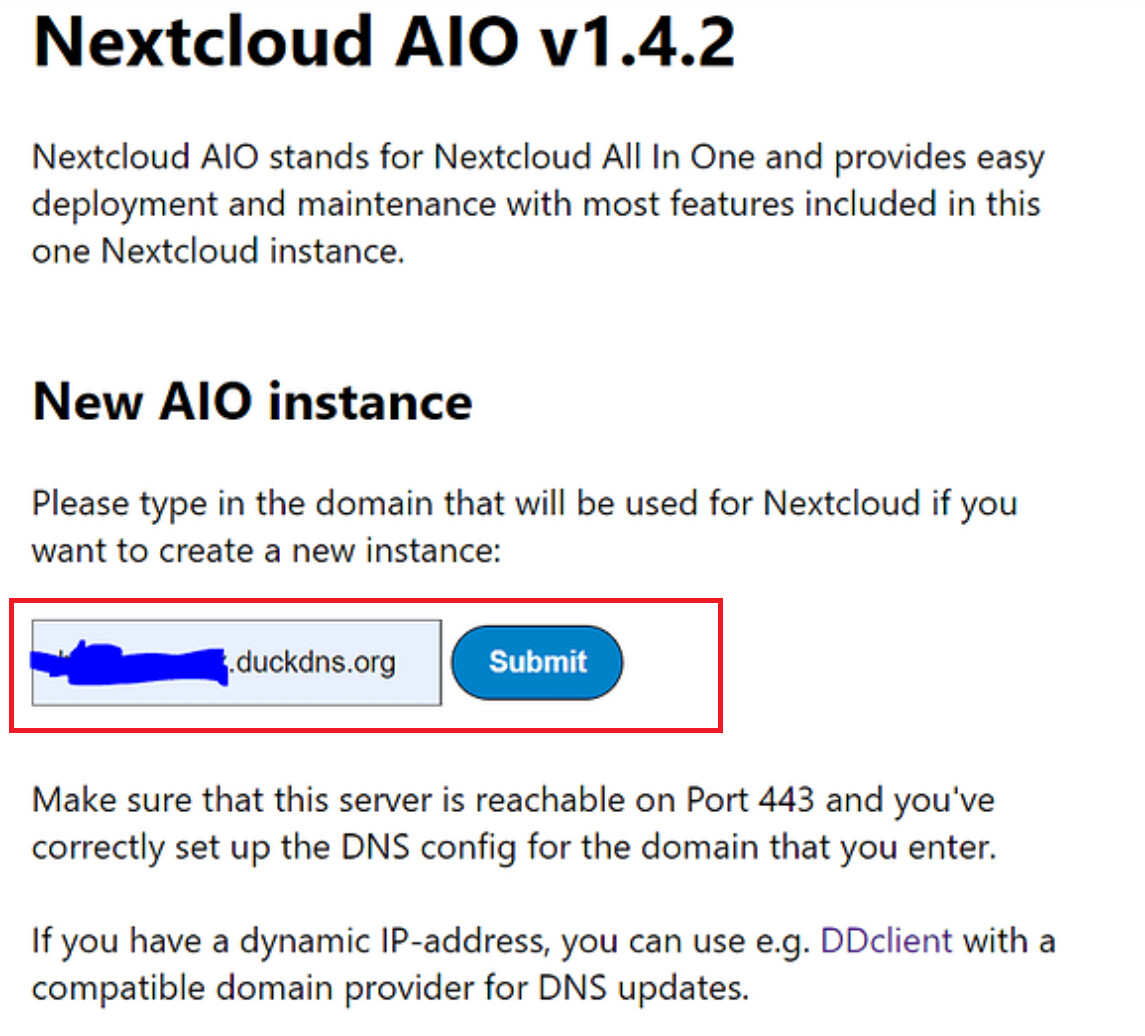Click the .duckdns.org text in the field
Screen dimensions: 1145x1036
(x=313, y=662)
